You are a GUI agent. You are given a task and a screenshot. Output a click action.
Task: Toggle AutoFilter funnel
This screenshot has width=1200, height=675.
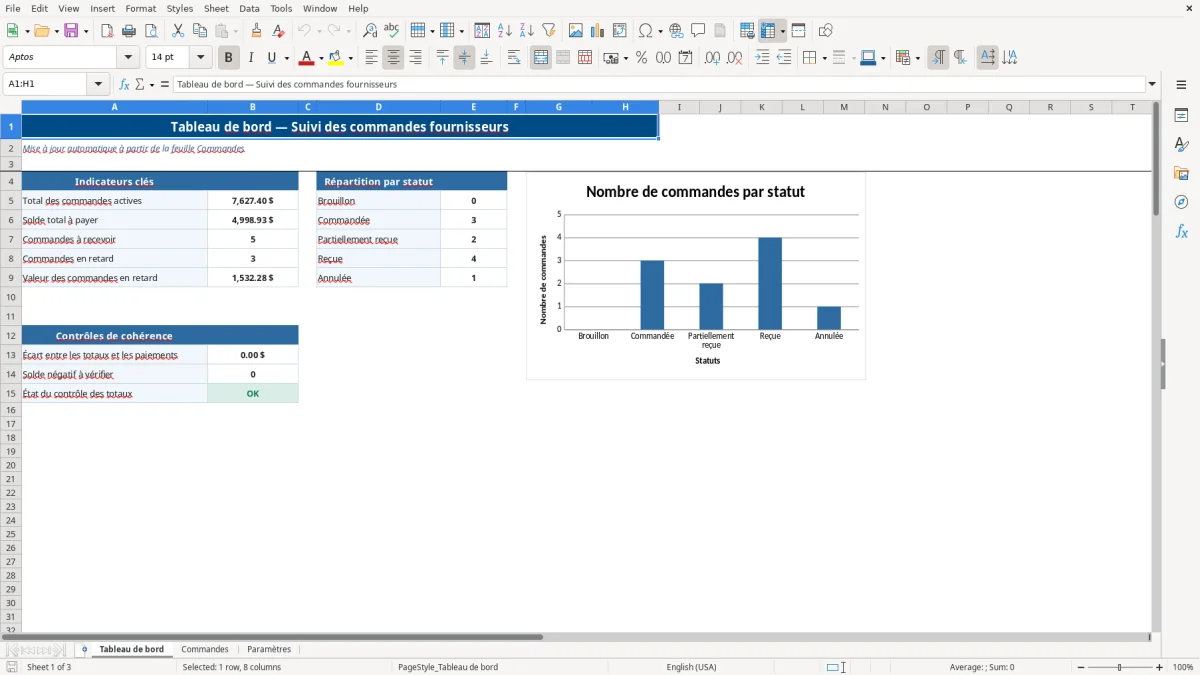tap(549, 31)
